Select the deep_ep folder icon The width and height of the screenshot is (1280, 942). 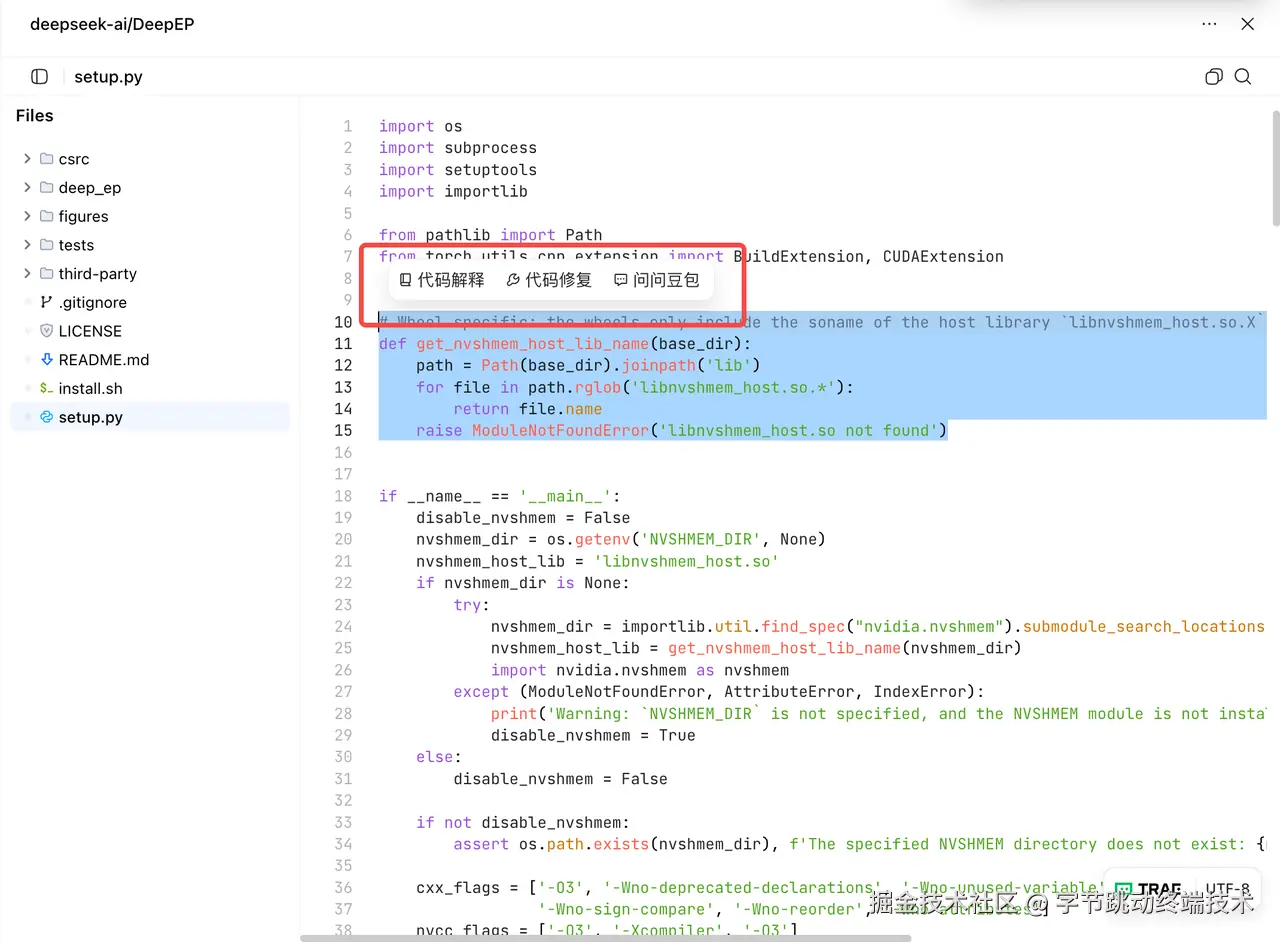(46, 188)
